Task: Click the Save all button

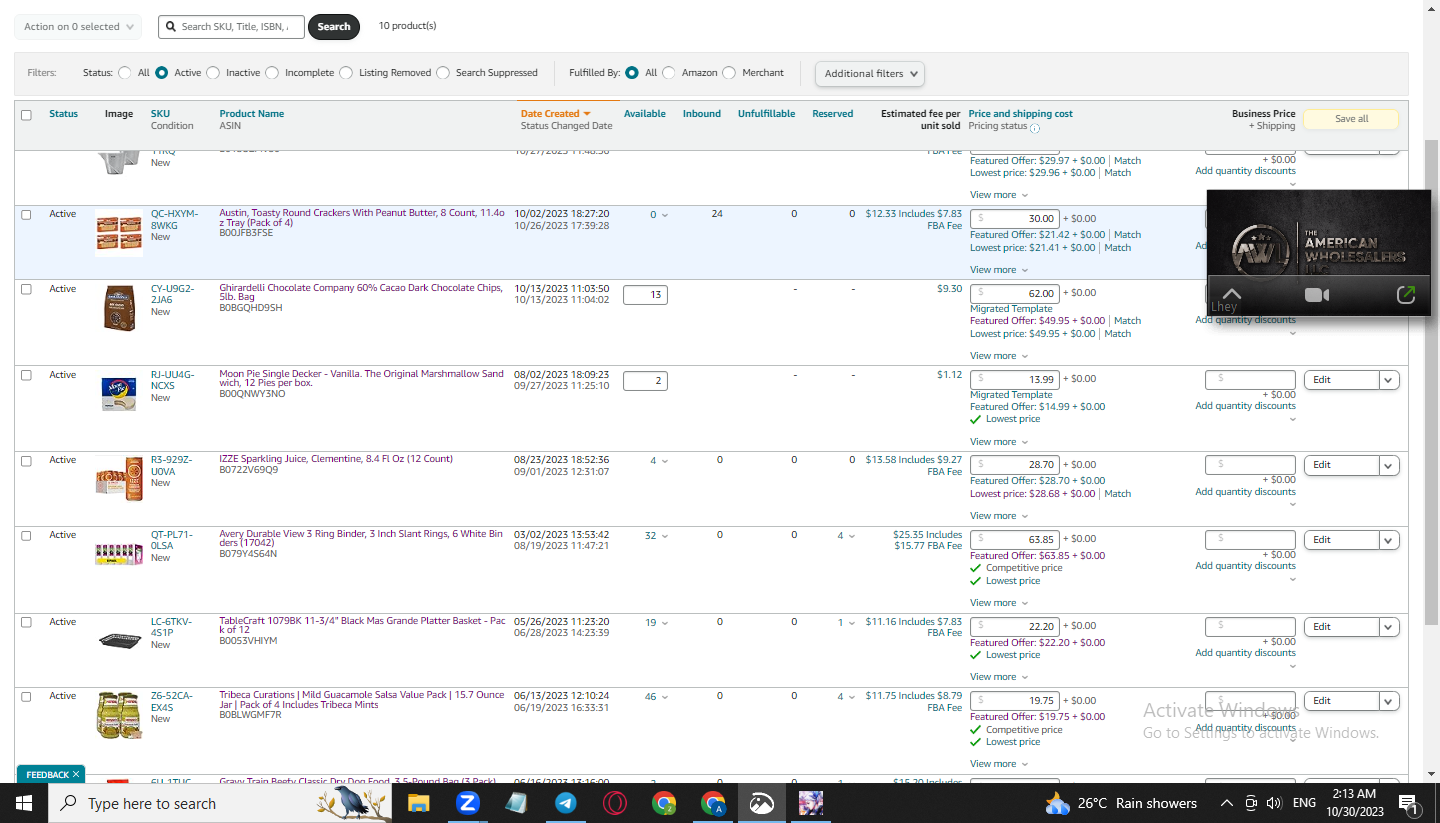Action: click(x=1351, y=119)
